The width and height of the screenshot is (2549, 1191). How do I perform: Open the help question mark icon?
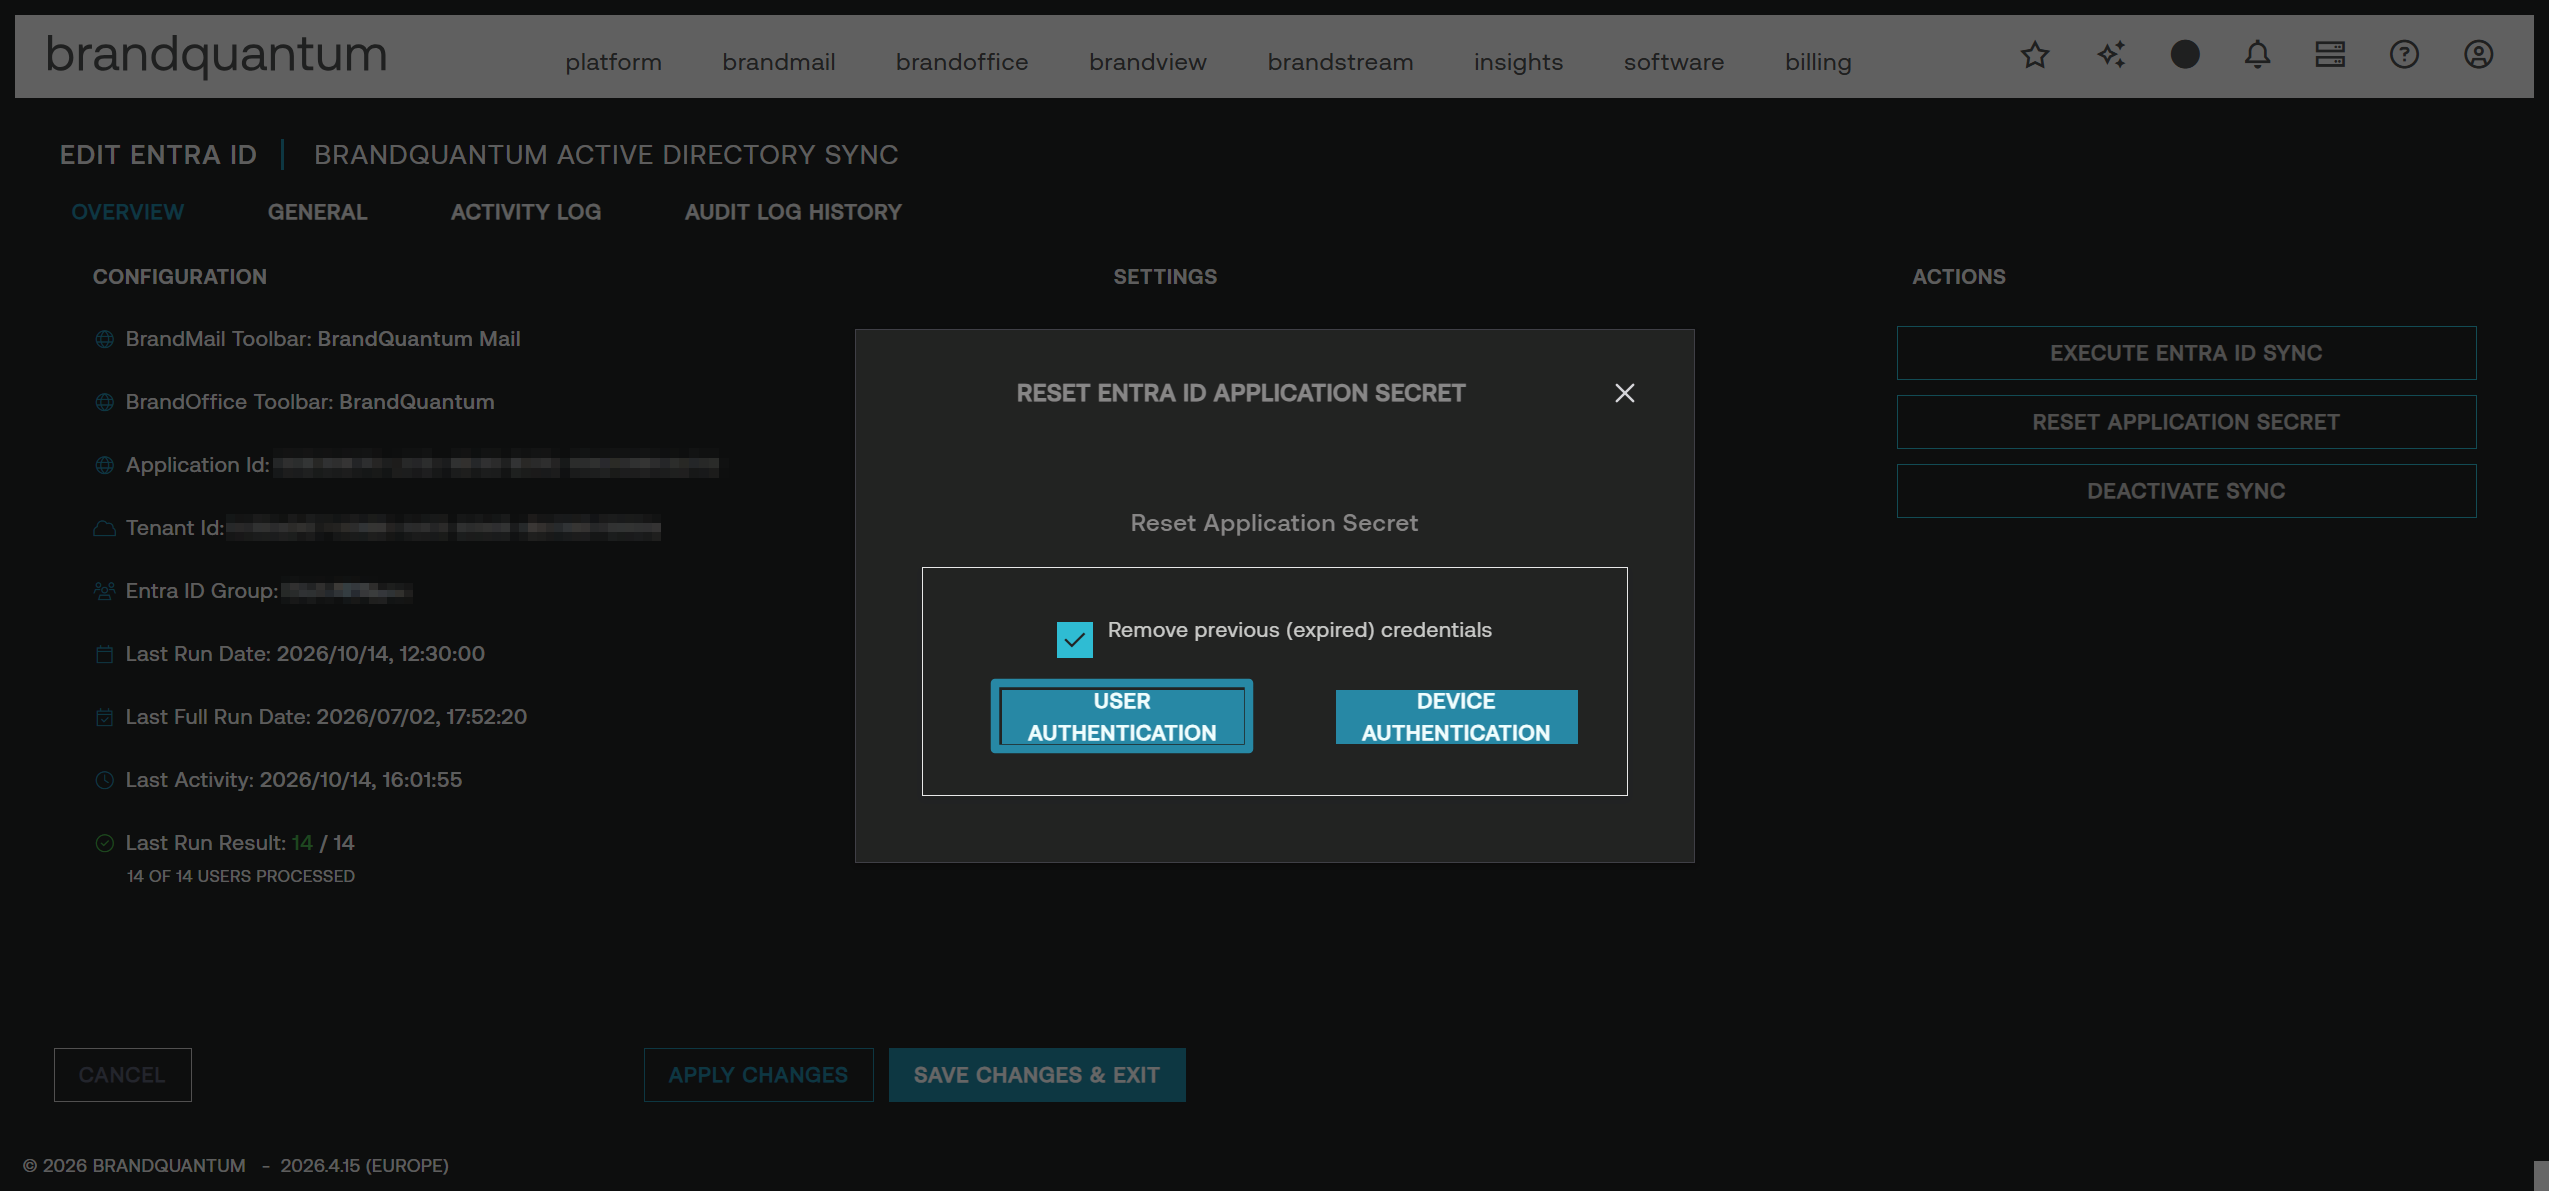[x=2404, y=54]
